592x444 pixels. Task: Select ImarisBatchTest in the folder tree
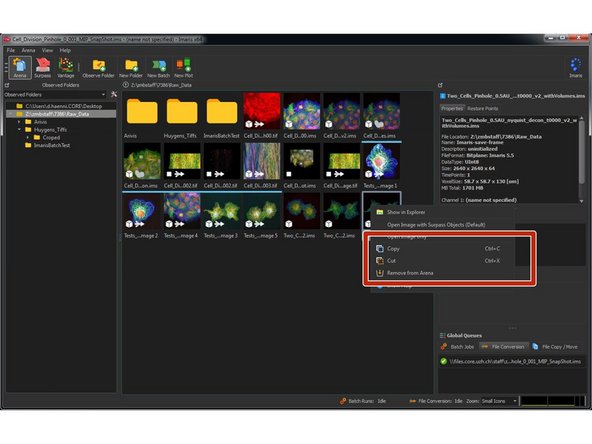(52, 145)
